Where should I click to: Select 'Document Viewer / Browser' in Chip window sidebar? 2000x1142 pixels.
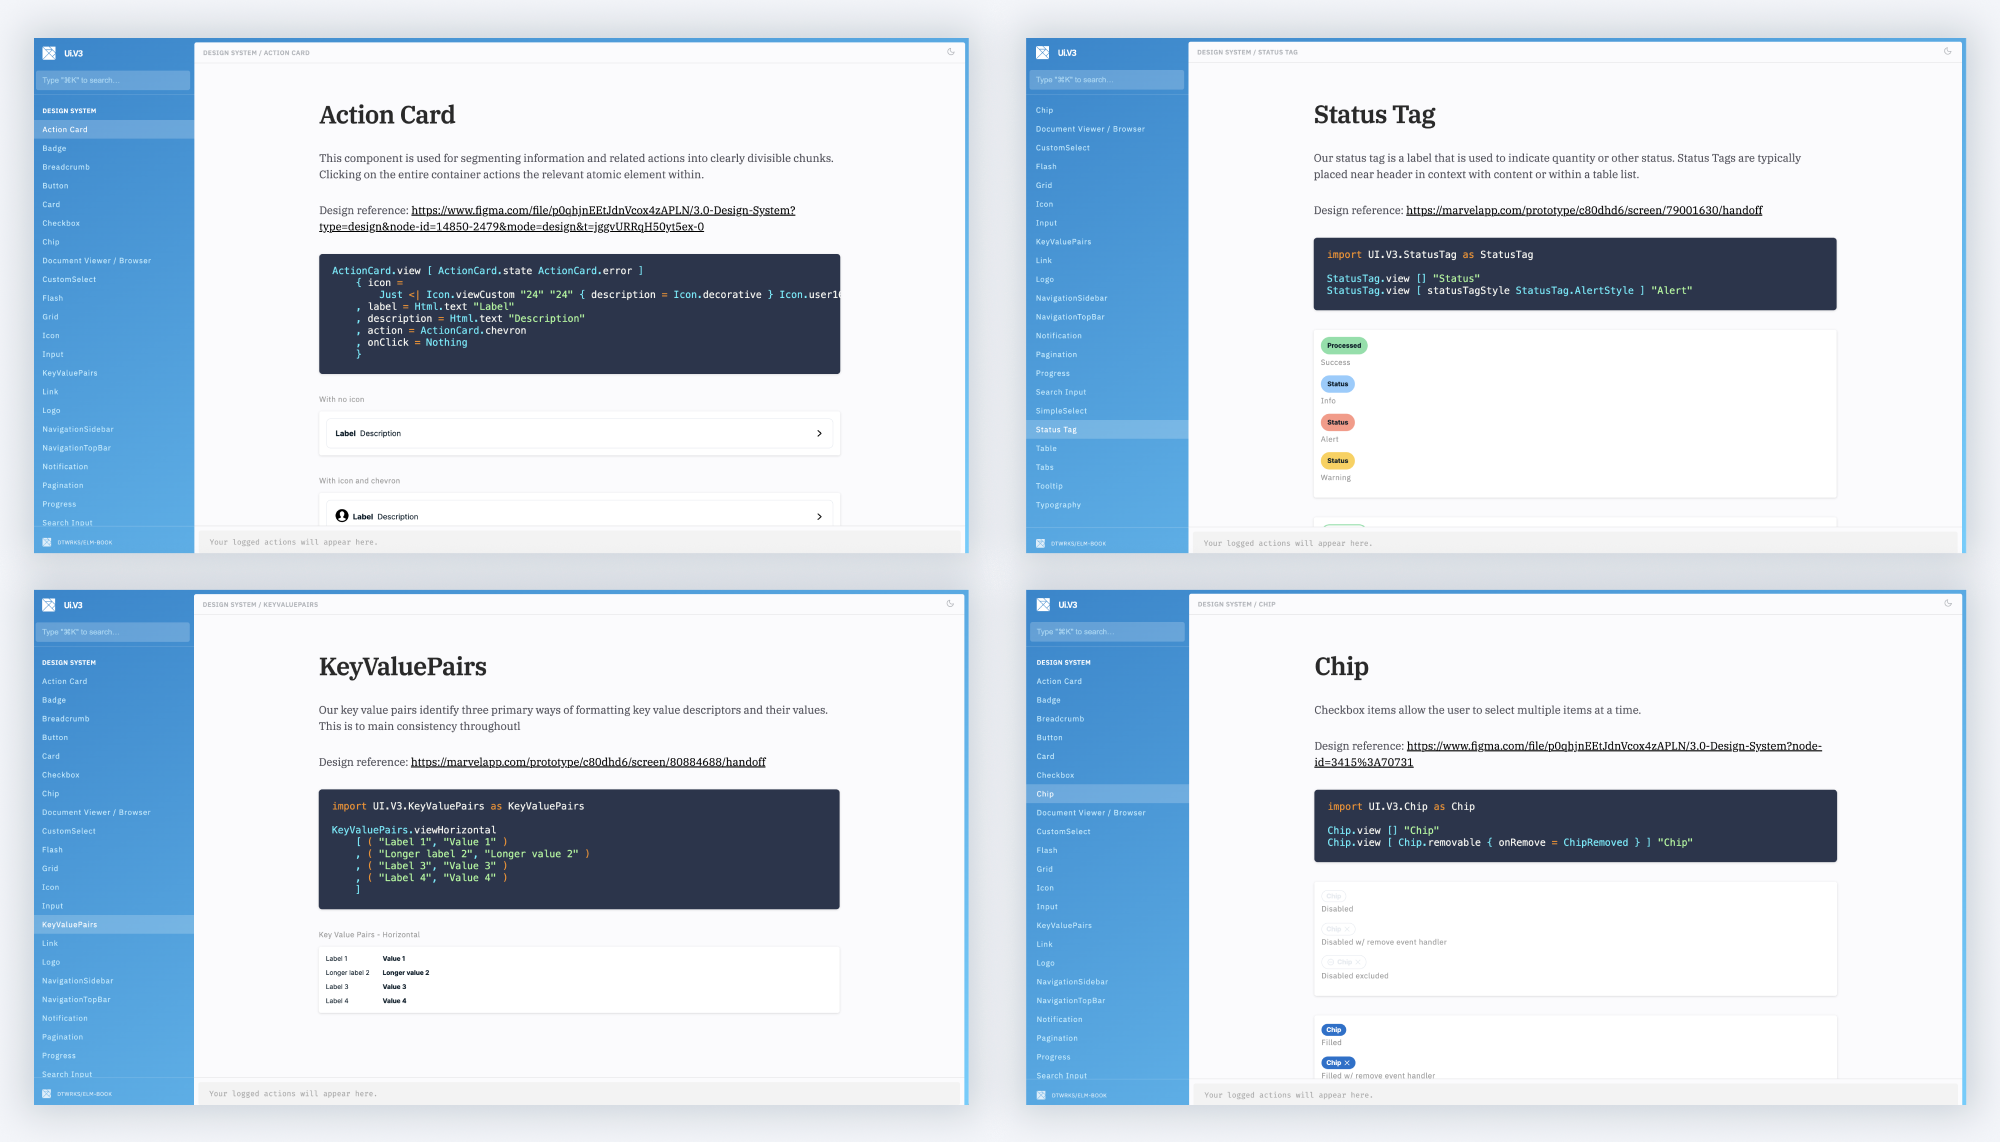click(1091, 813)
